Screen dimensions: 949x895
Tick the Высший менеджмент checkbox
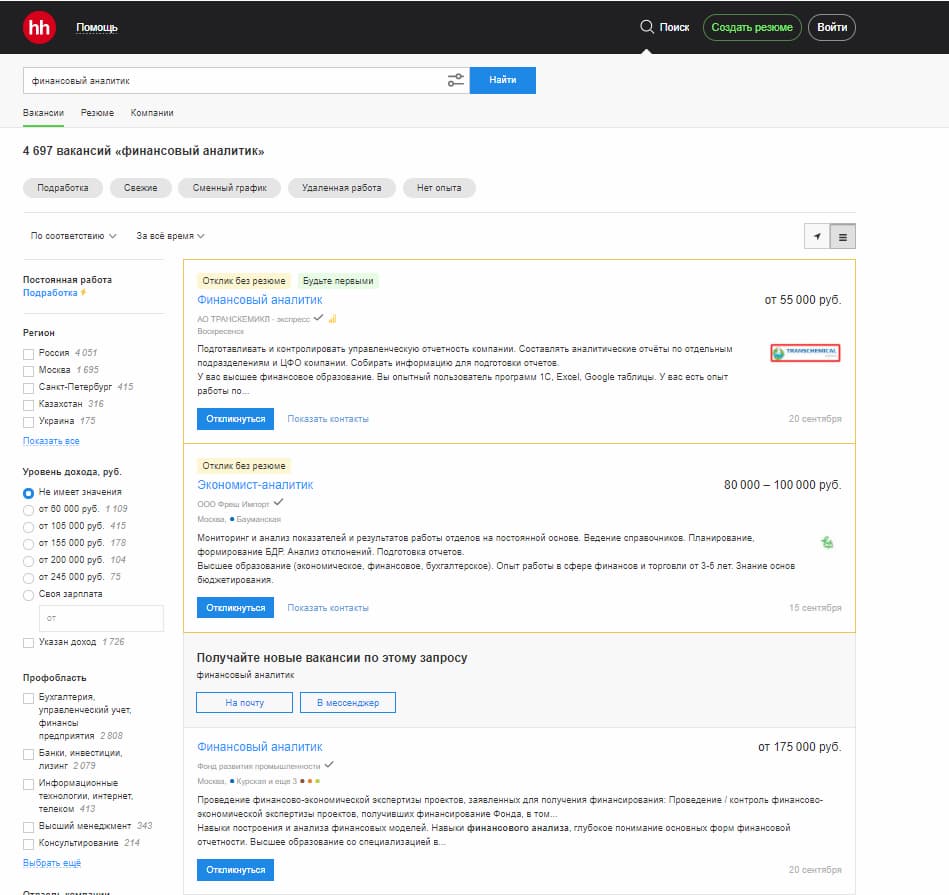(x=28, y=826)
